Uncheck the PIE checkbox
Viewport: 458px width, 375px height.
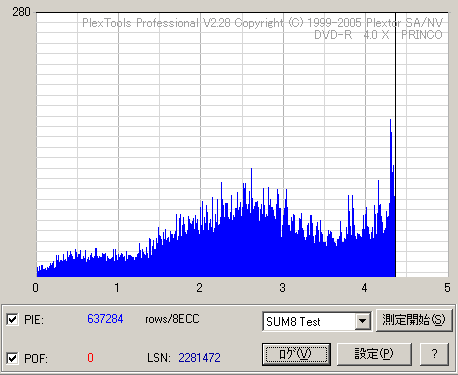coord(12,319)
